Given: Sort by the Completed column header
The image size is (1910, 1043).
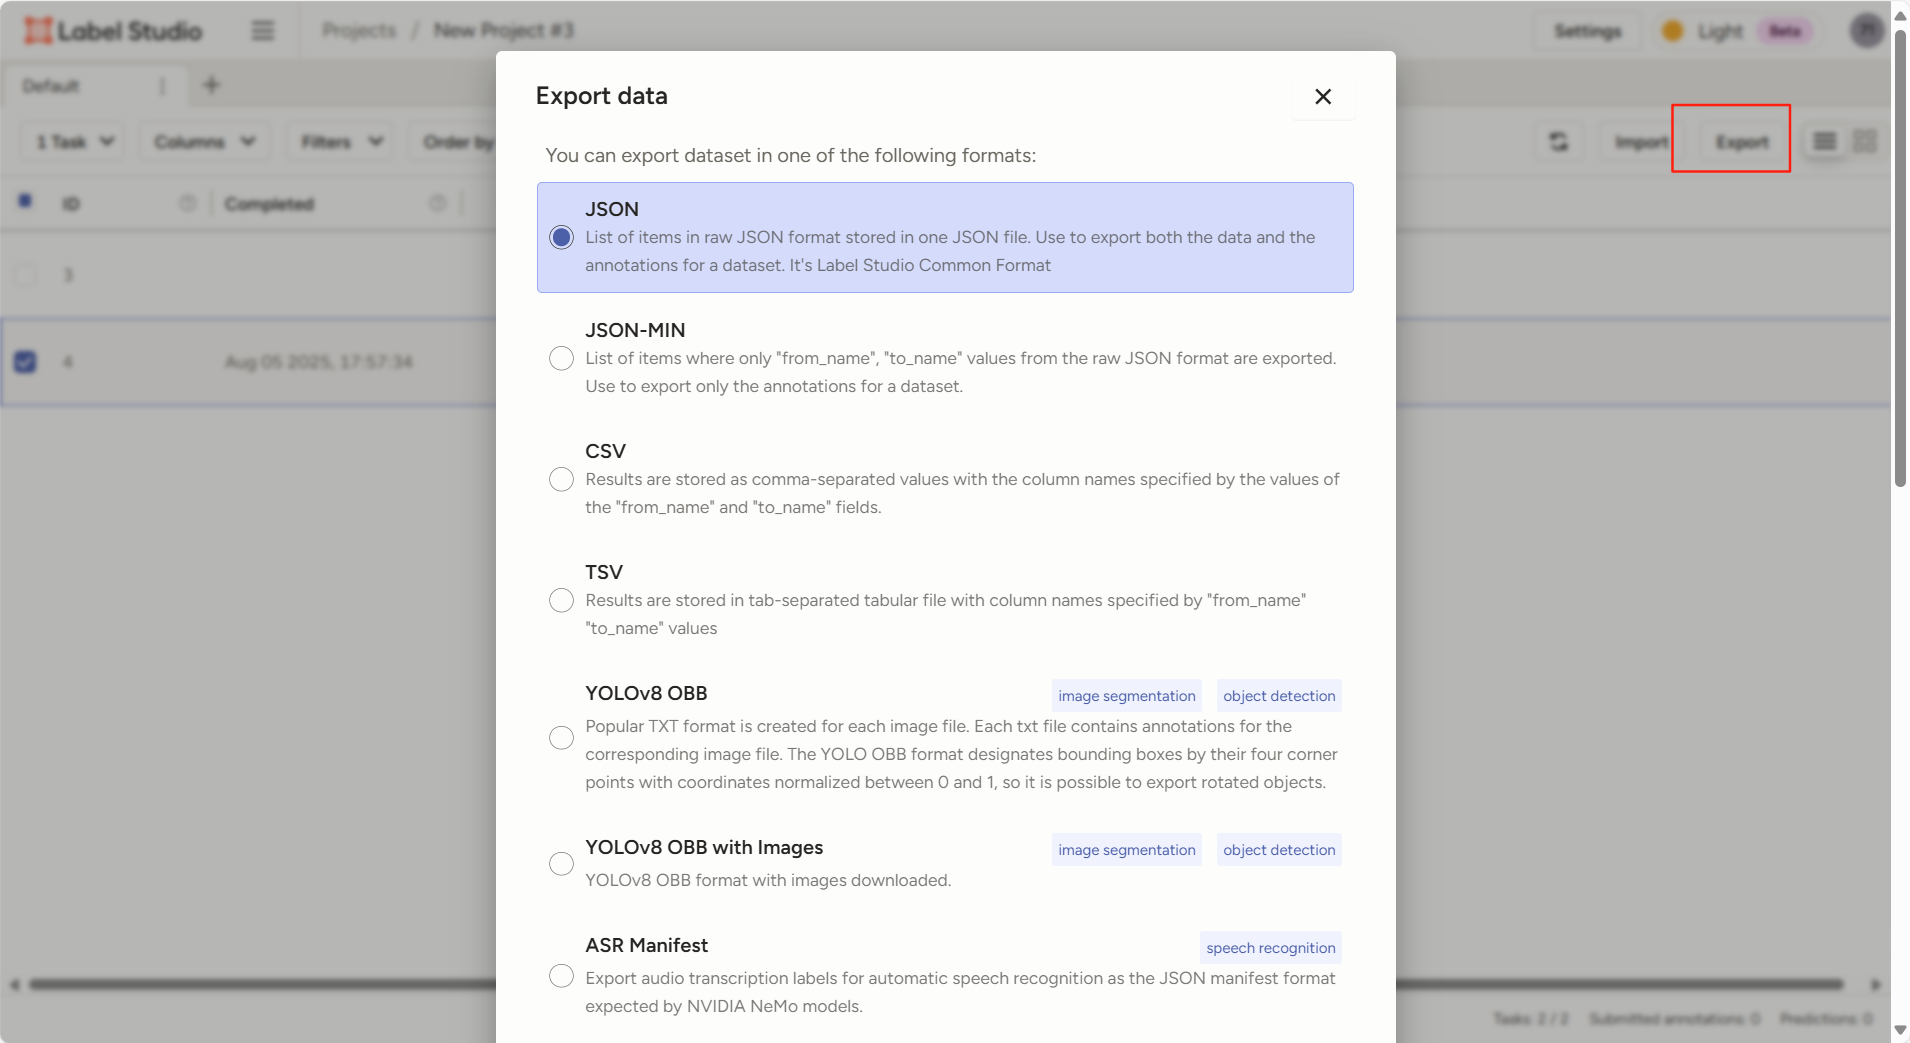Looking at the screenshot, I should point(269,204).
